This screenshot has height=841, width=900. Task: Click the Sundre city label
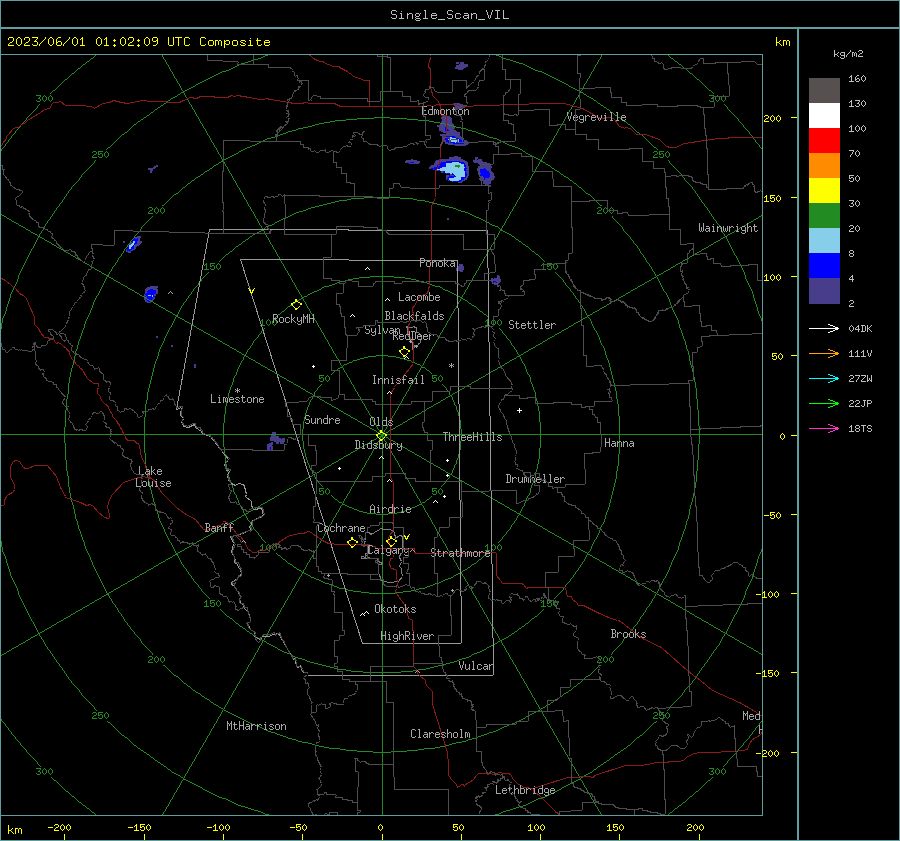[x=322, y=420]
